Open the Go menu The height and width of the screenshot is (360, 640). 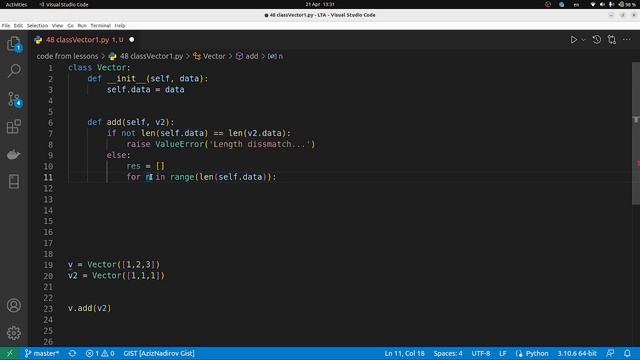coord(70,26)
